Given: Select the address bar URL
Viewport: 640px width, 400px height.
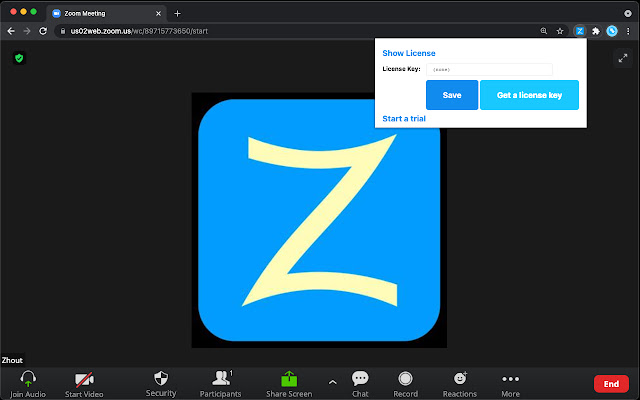Looking at the screenshot, I should [x=139, y=31].
